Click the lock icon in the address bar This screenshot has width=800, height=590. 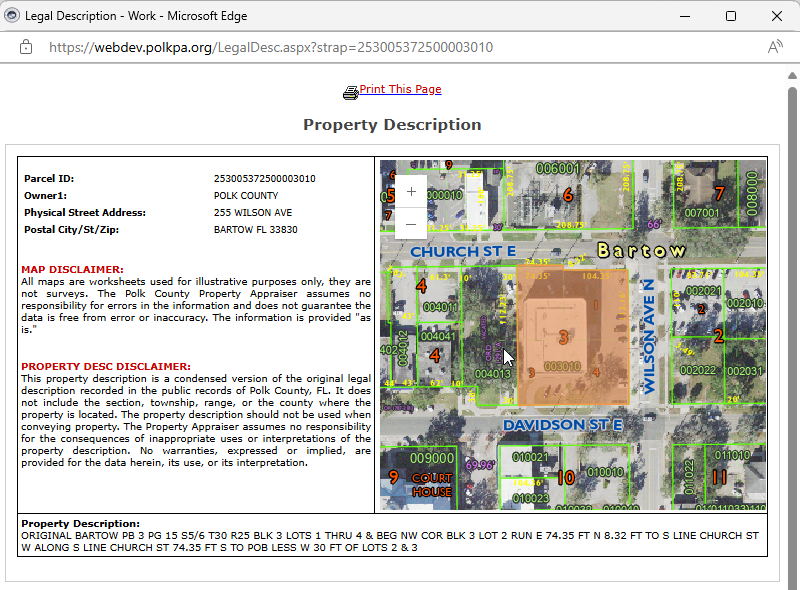coord(25,47)
